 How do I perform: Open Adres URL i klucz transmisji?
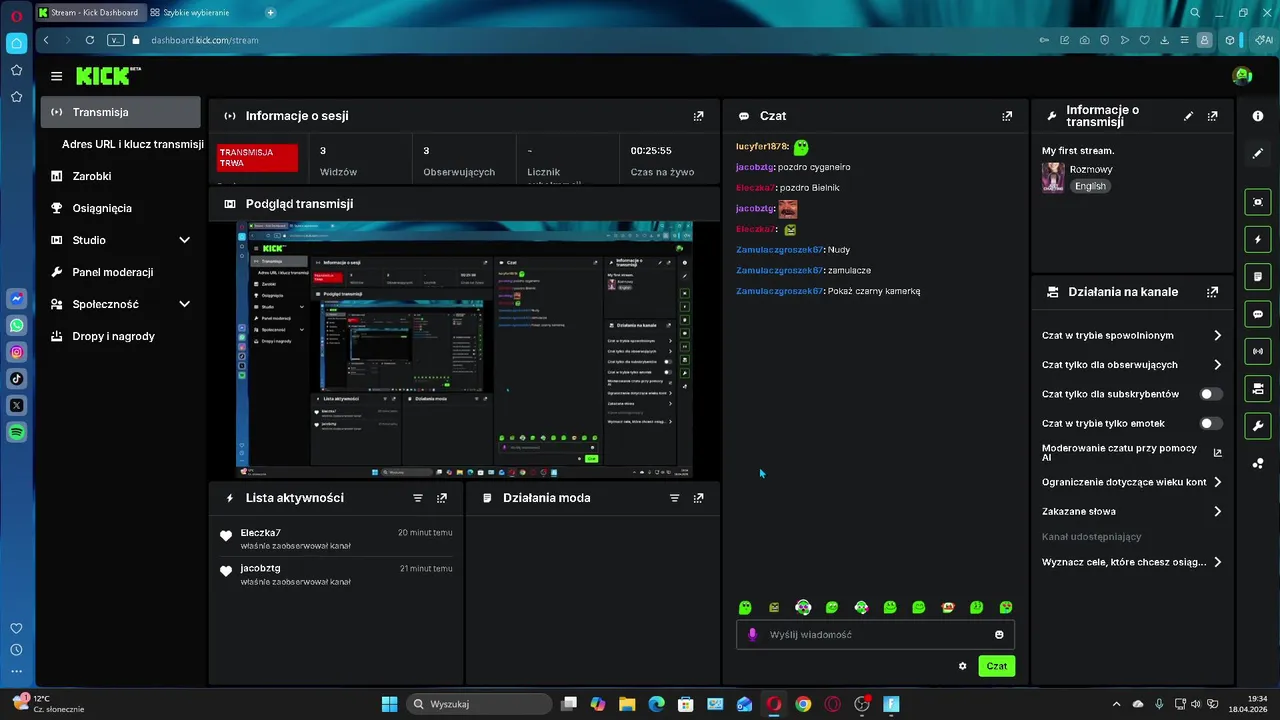pyautogui.click(x=132, y=144)
